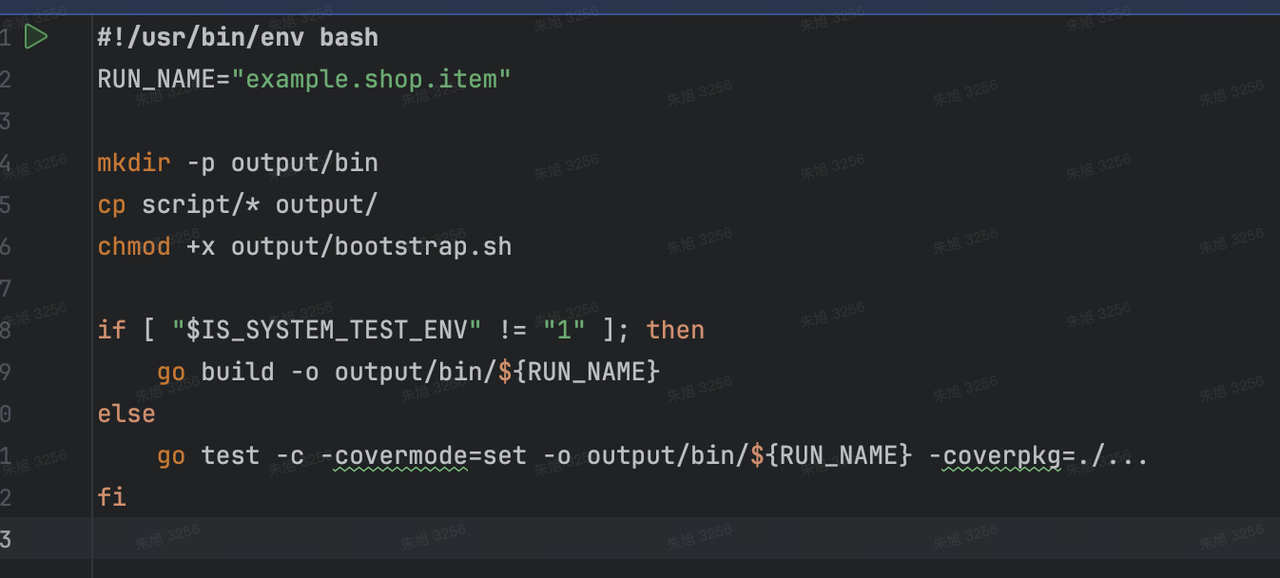1280x578 pixels.
Task: Click "output/bin" on the mkdir line
Action: [x=305, y=163]
